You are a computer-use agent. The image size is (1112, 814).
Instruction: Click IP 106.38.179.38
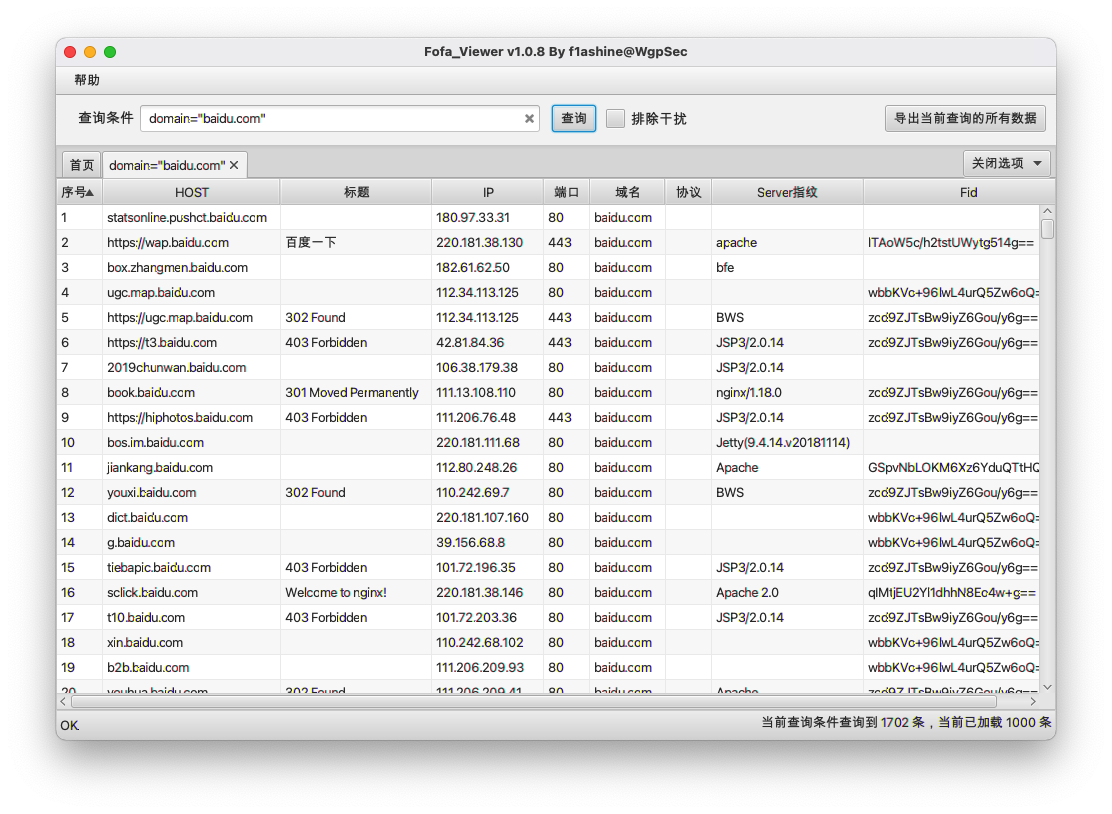click(x=477, y=367)
